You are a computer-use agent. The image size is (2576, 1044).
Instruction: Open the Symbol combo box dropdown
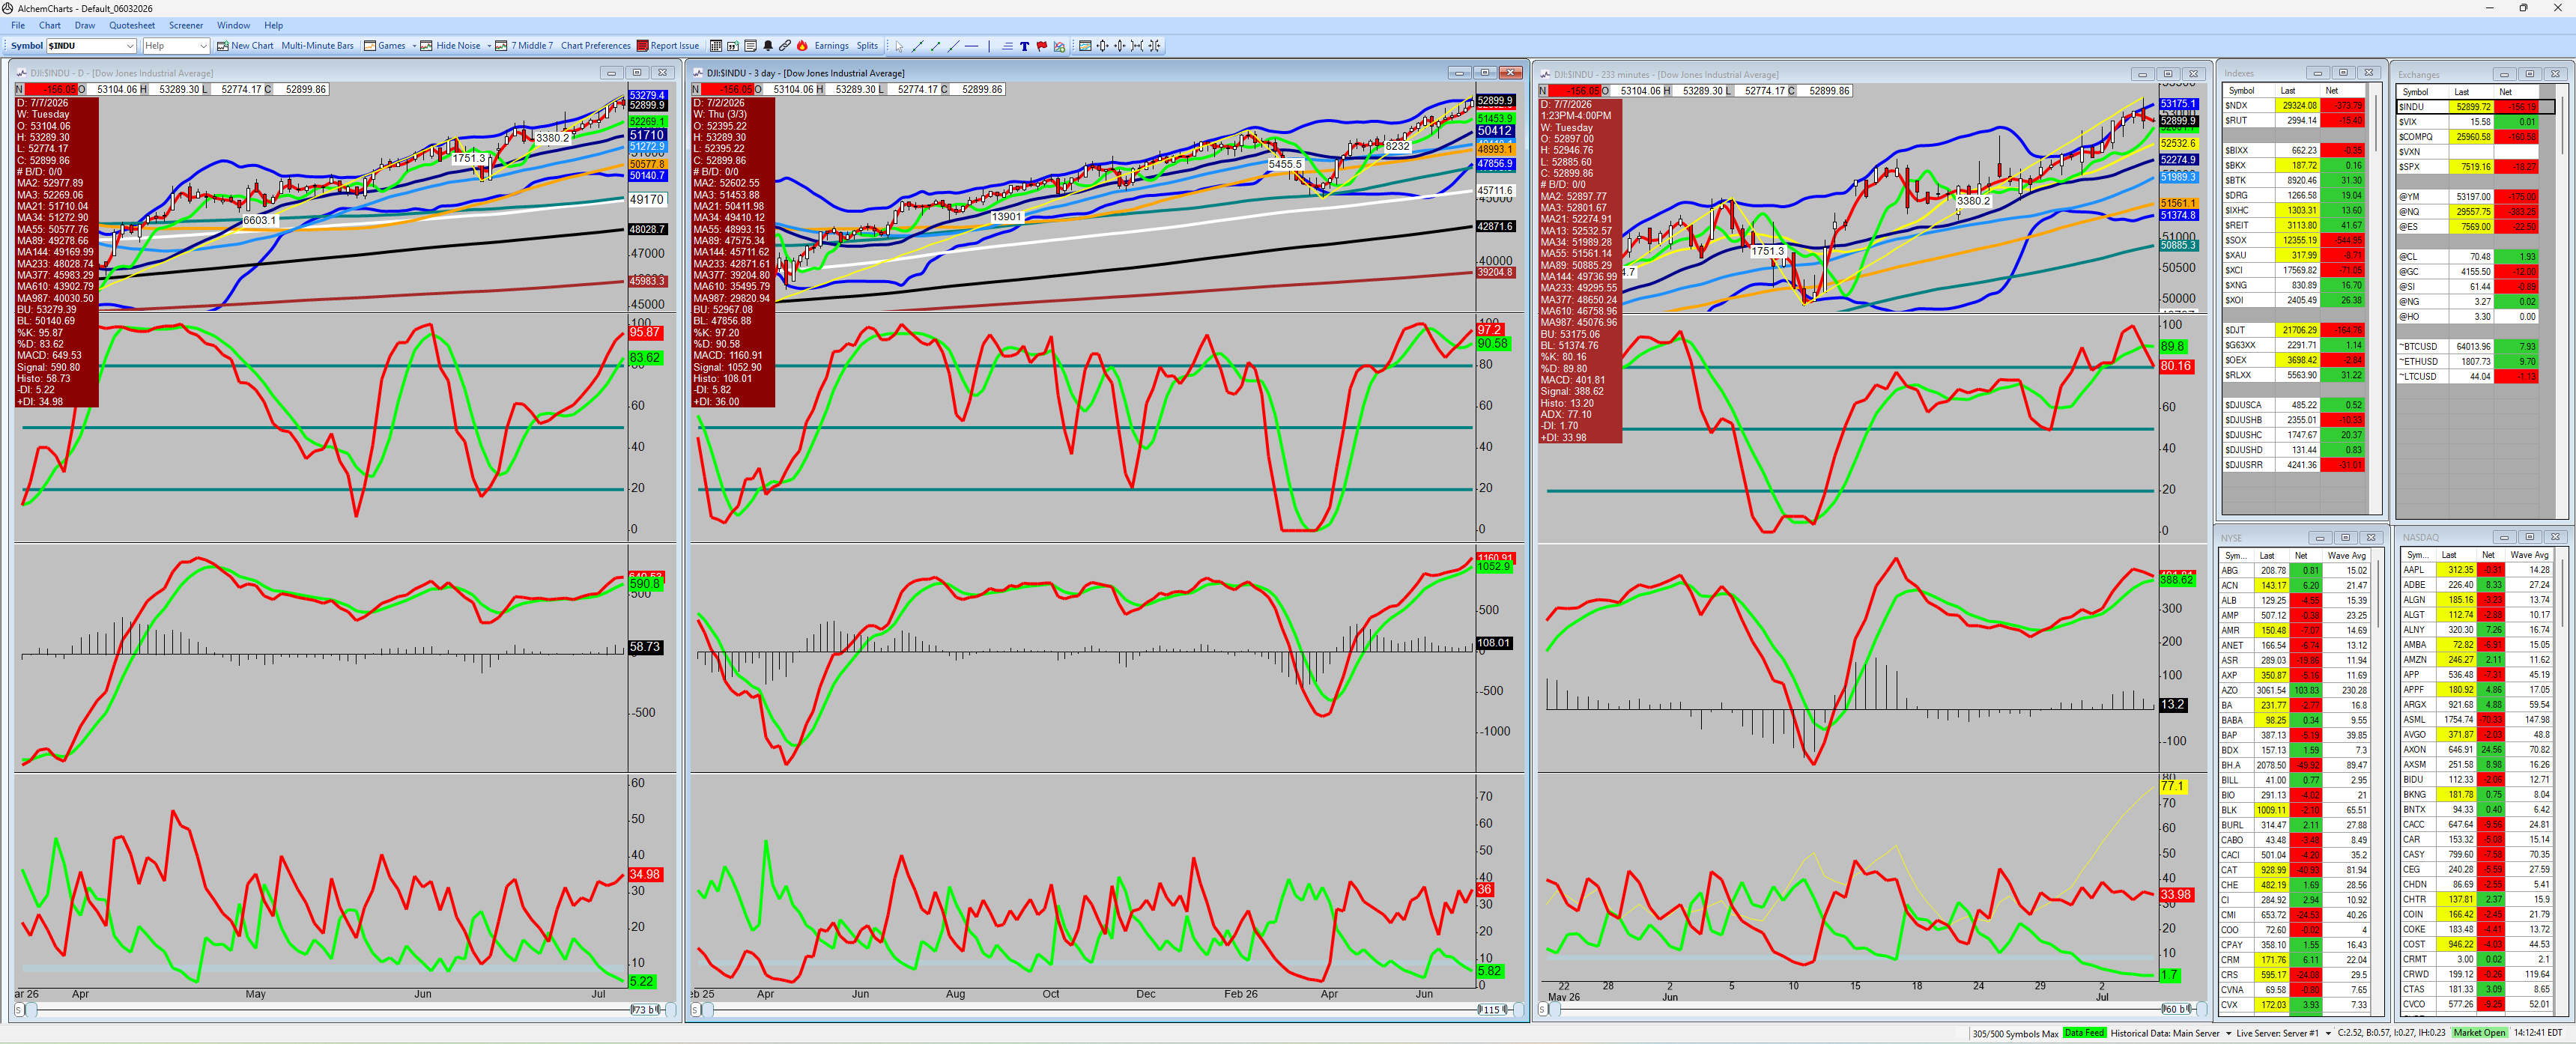(130, 46)
